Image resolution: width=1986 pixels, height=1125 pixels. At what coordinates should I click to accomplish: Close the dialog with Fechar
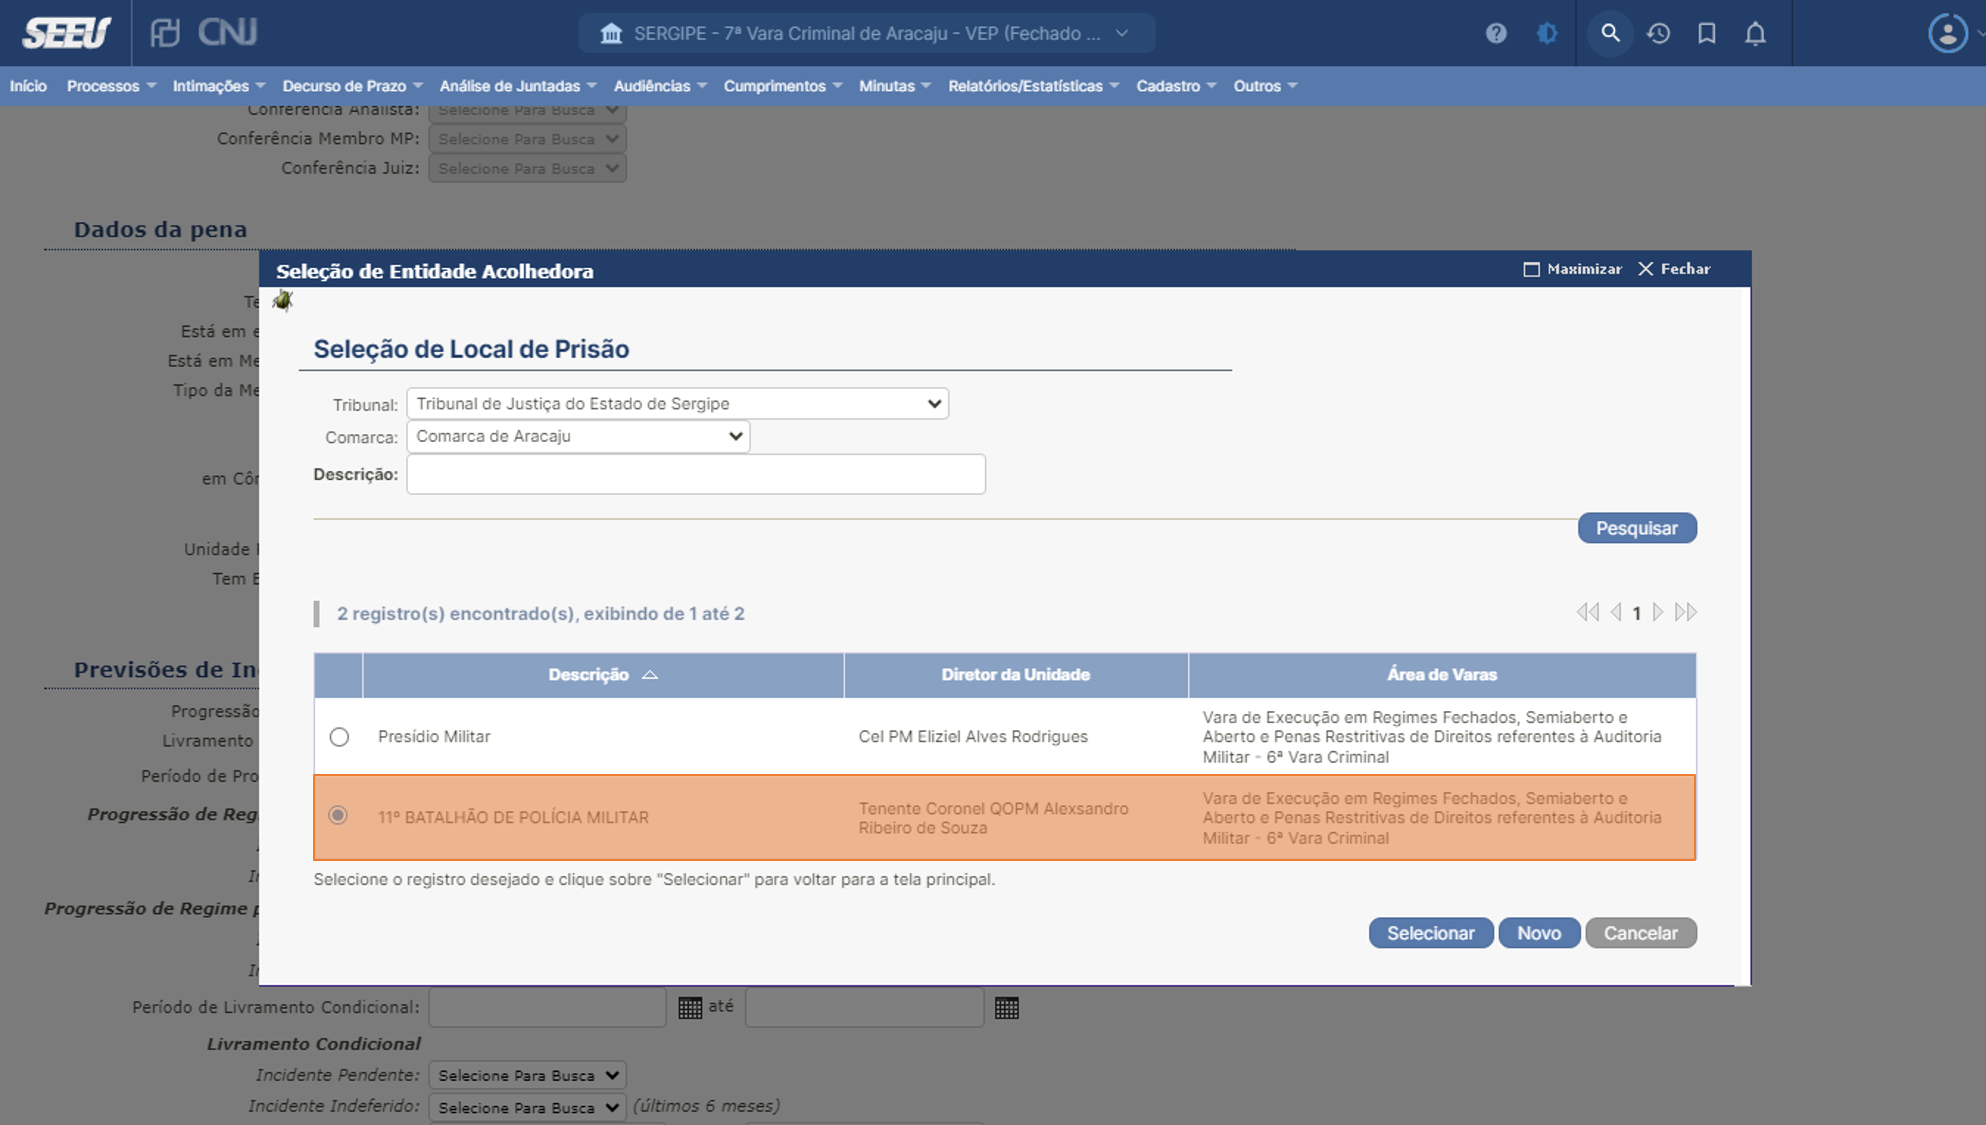(x=1674, y=269)
